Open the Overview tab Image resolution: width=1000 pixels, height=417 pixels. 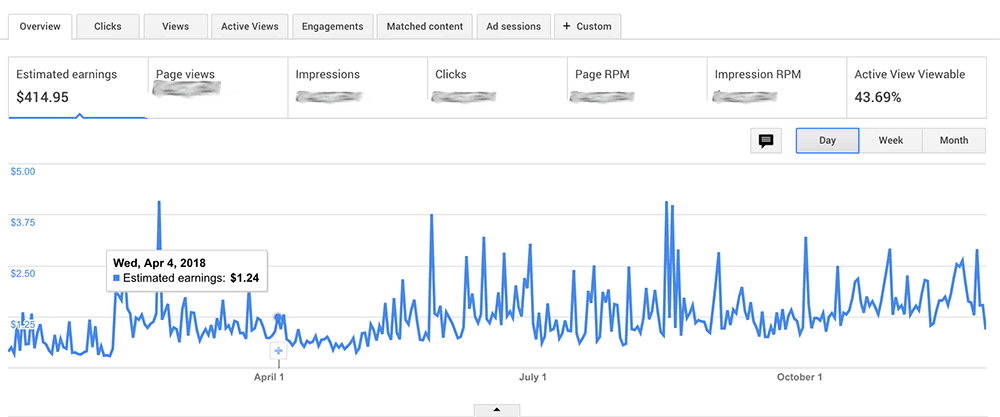point(39,26)
